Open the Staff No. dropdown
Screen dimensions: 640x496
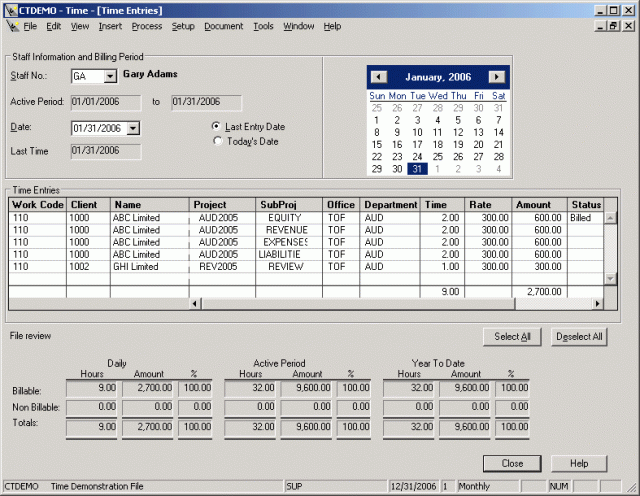110,76
